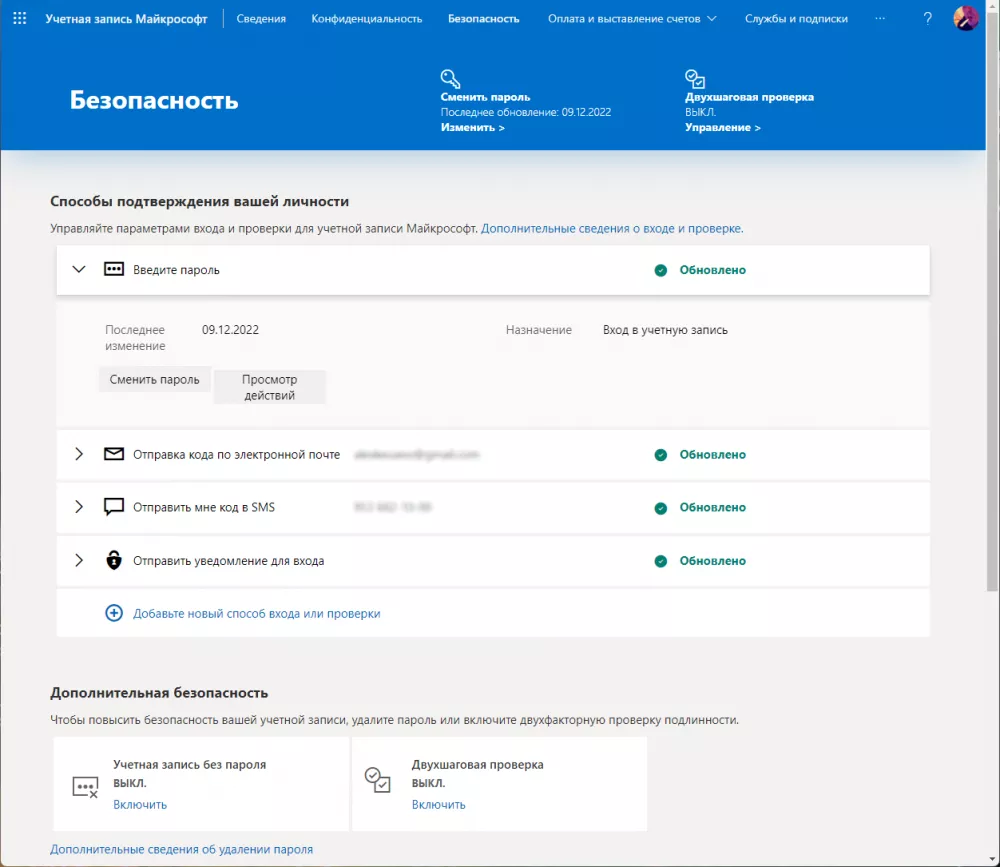Enable Двухшаговая проверка in additional security
The height and width of the screenshot is (867, 1000).
pos(438,804)
